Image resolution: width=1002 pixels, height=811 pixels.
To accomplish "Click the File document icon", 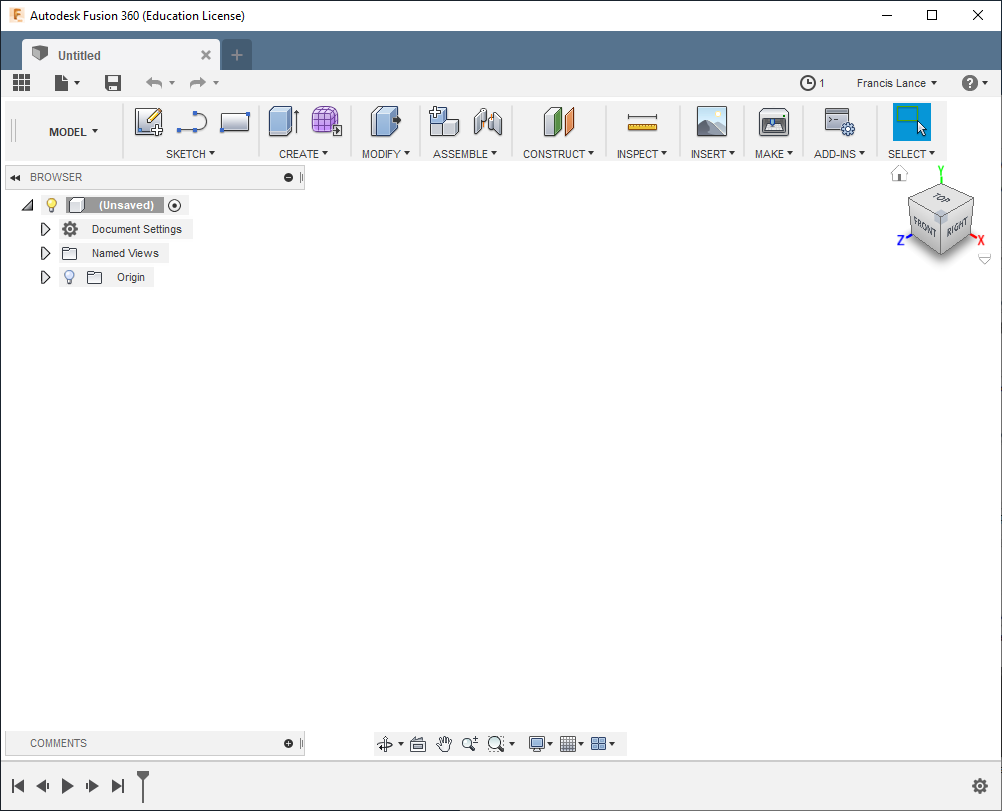I will click(x=61, y=82).
